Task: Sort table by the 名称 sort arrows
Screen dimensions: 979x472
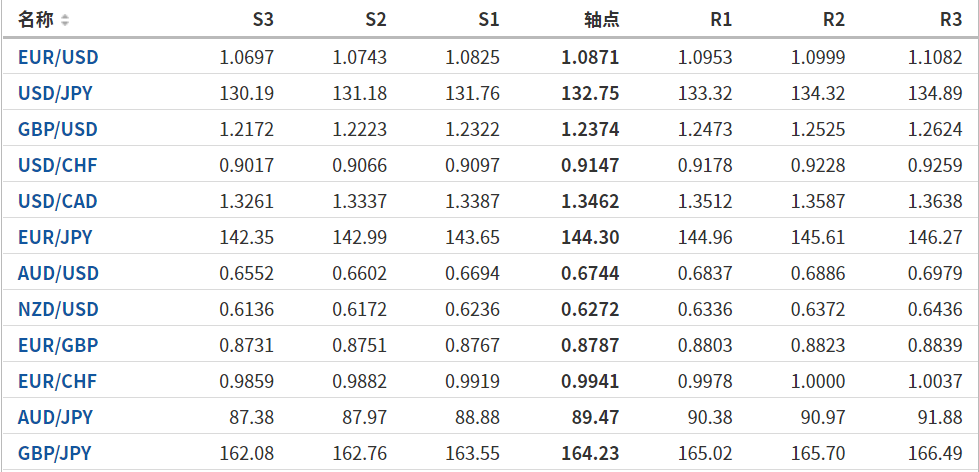Action: pos(65,20)
